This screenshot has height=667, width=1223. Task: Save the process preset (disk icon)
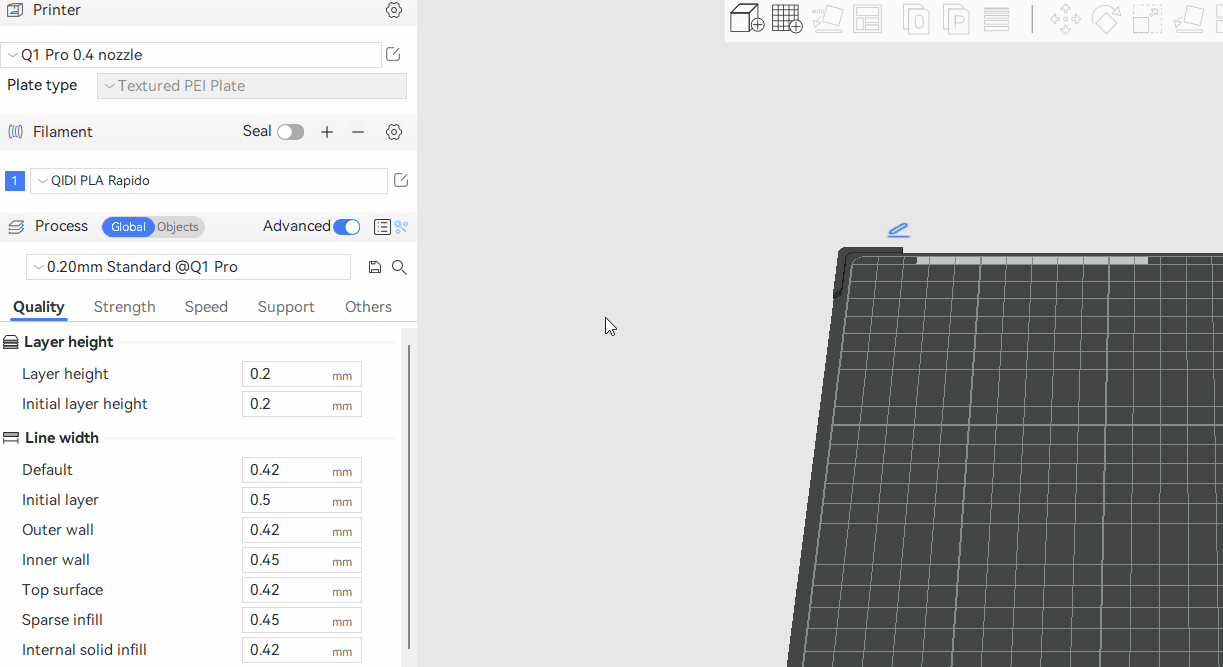coord(375,267)
